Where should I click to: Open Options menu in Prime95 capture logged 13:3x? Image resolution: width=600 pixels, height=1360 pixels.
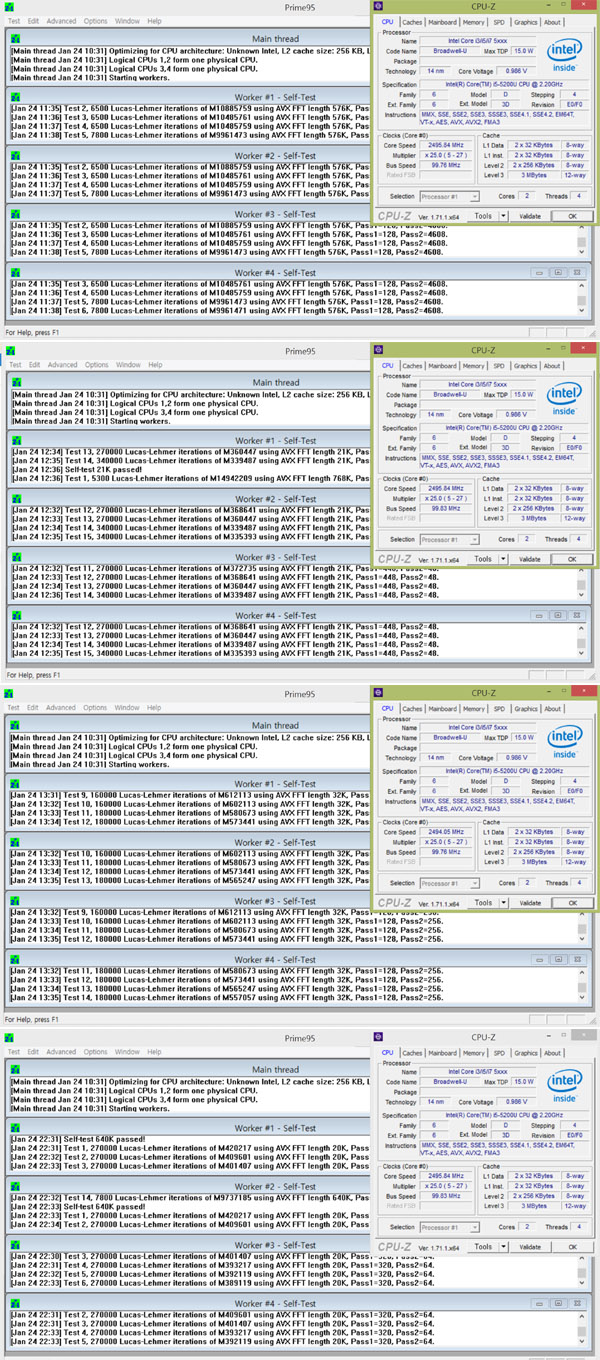click(96, 708)
